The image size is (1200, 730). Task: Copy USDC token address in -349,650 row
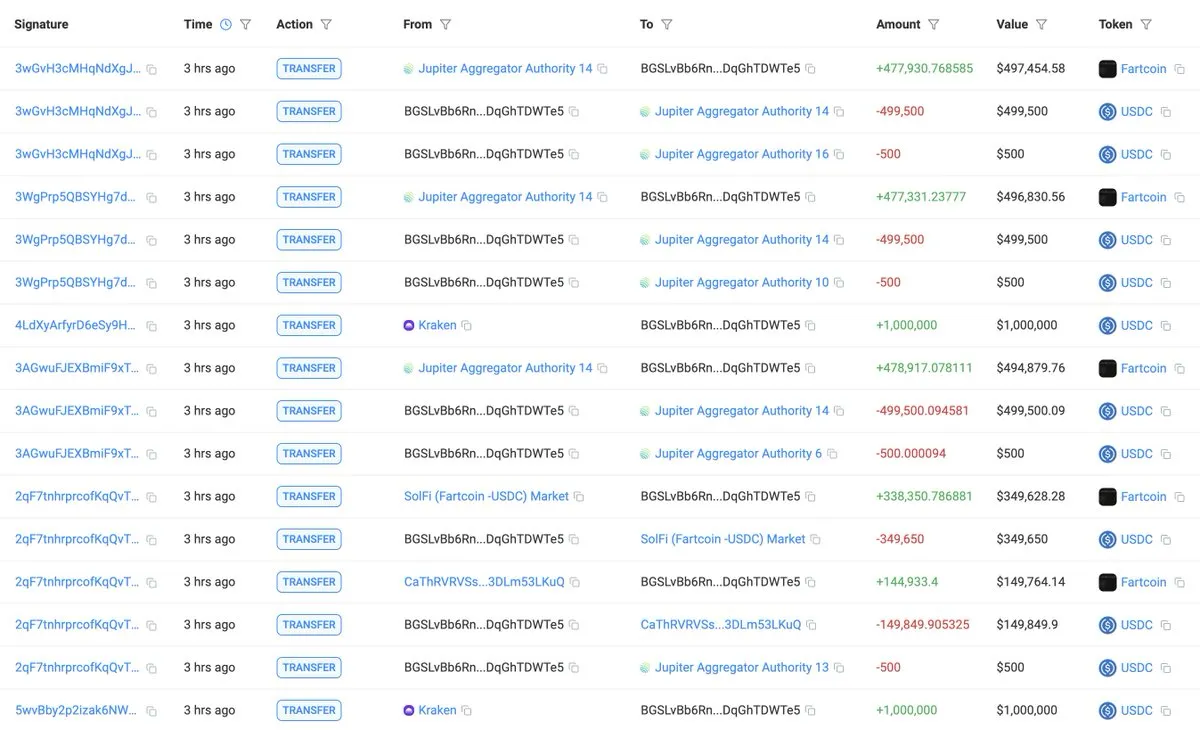click(1166, 540)
